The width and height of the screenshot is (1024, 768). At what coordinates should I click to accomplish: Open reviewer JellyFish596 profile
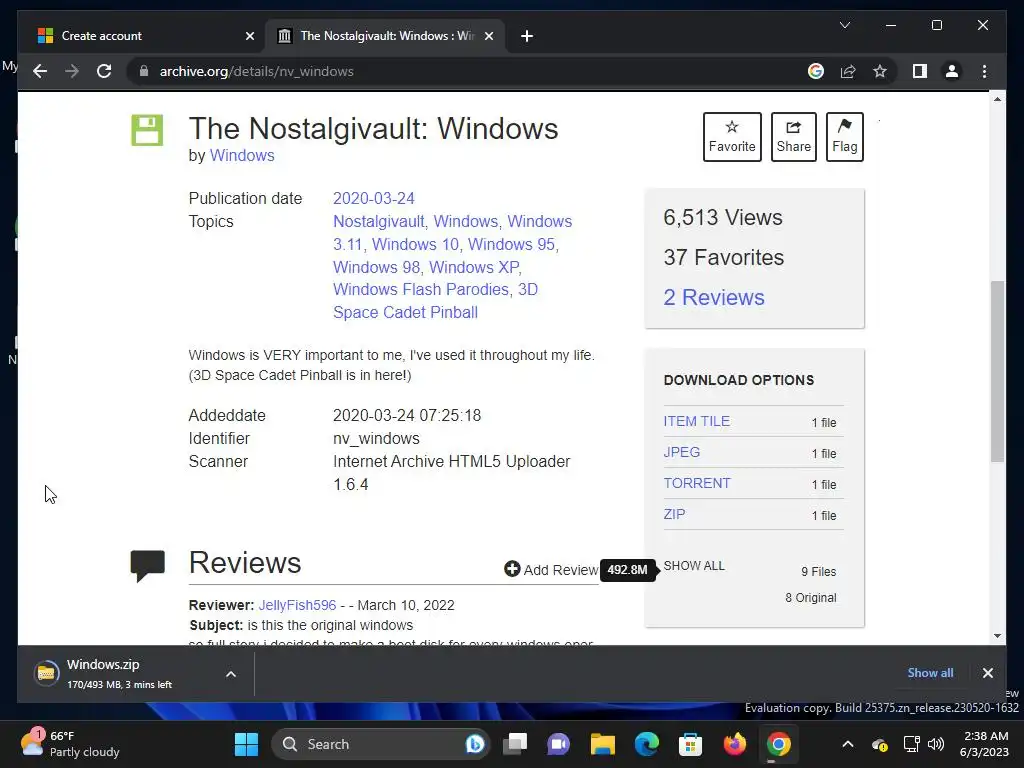coord(297,605)
